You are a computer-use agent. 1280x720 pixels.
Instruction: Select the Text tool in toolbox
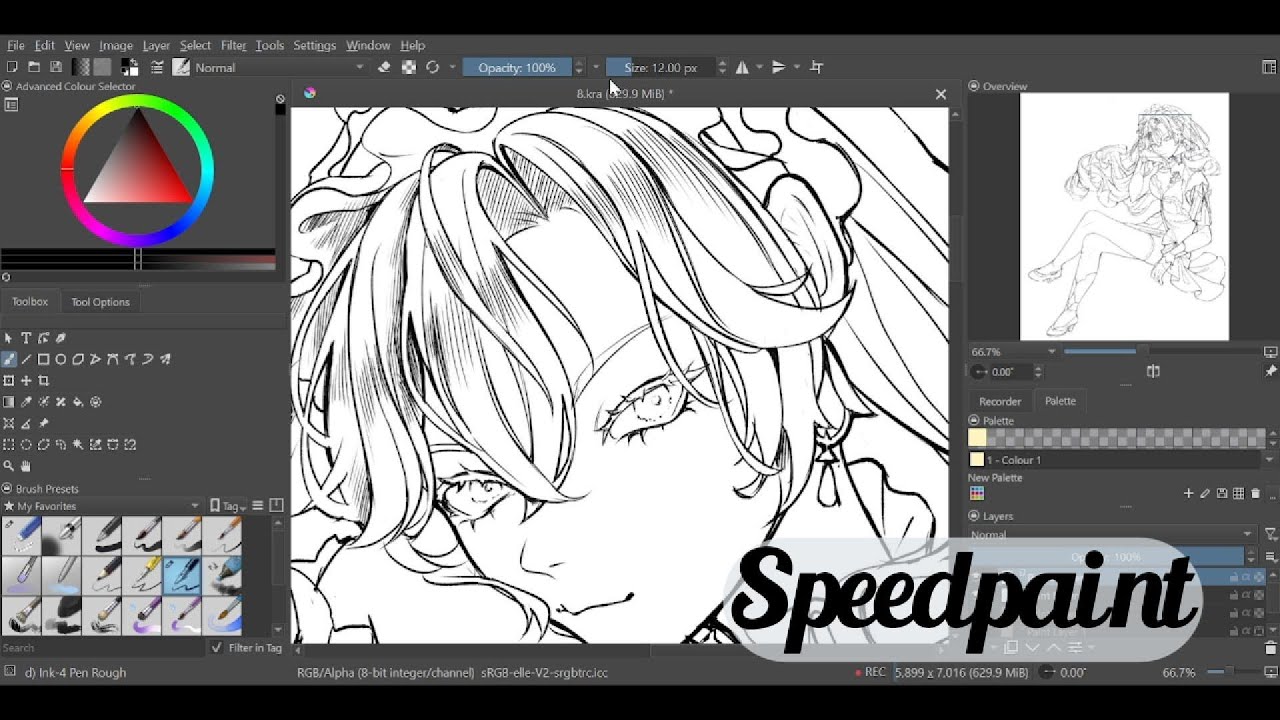pos(26,339)
